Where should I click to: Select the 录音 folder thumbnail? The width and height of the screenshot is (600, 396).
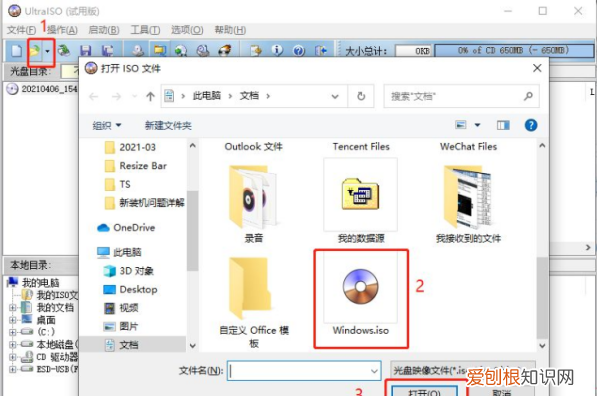tap(253, 203)
